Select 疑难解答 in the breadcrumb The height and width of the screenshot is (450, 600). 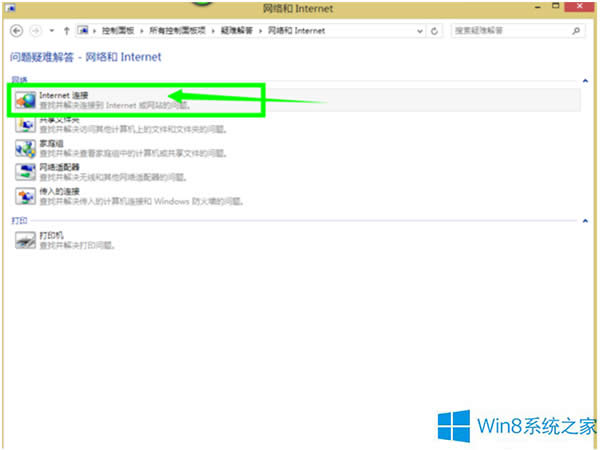[237, 31]
